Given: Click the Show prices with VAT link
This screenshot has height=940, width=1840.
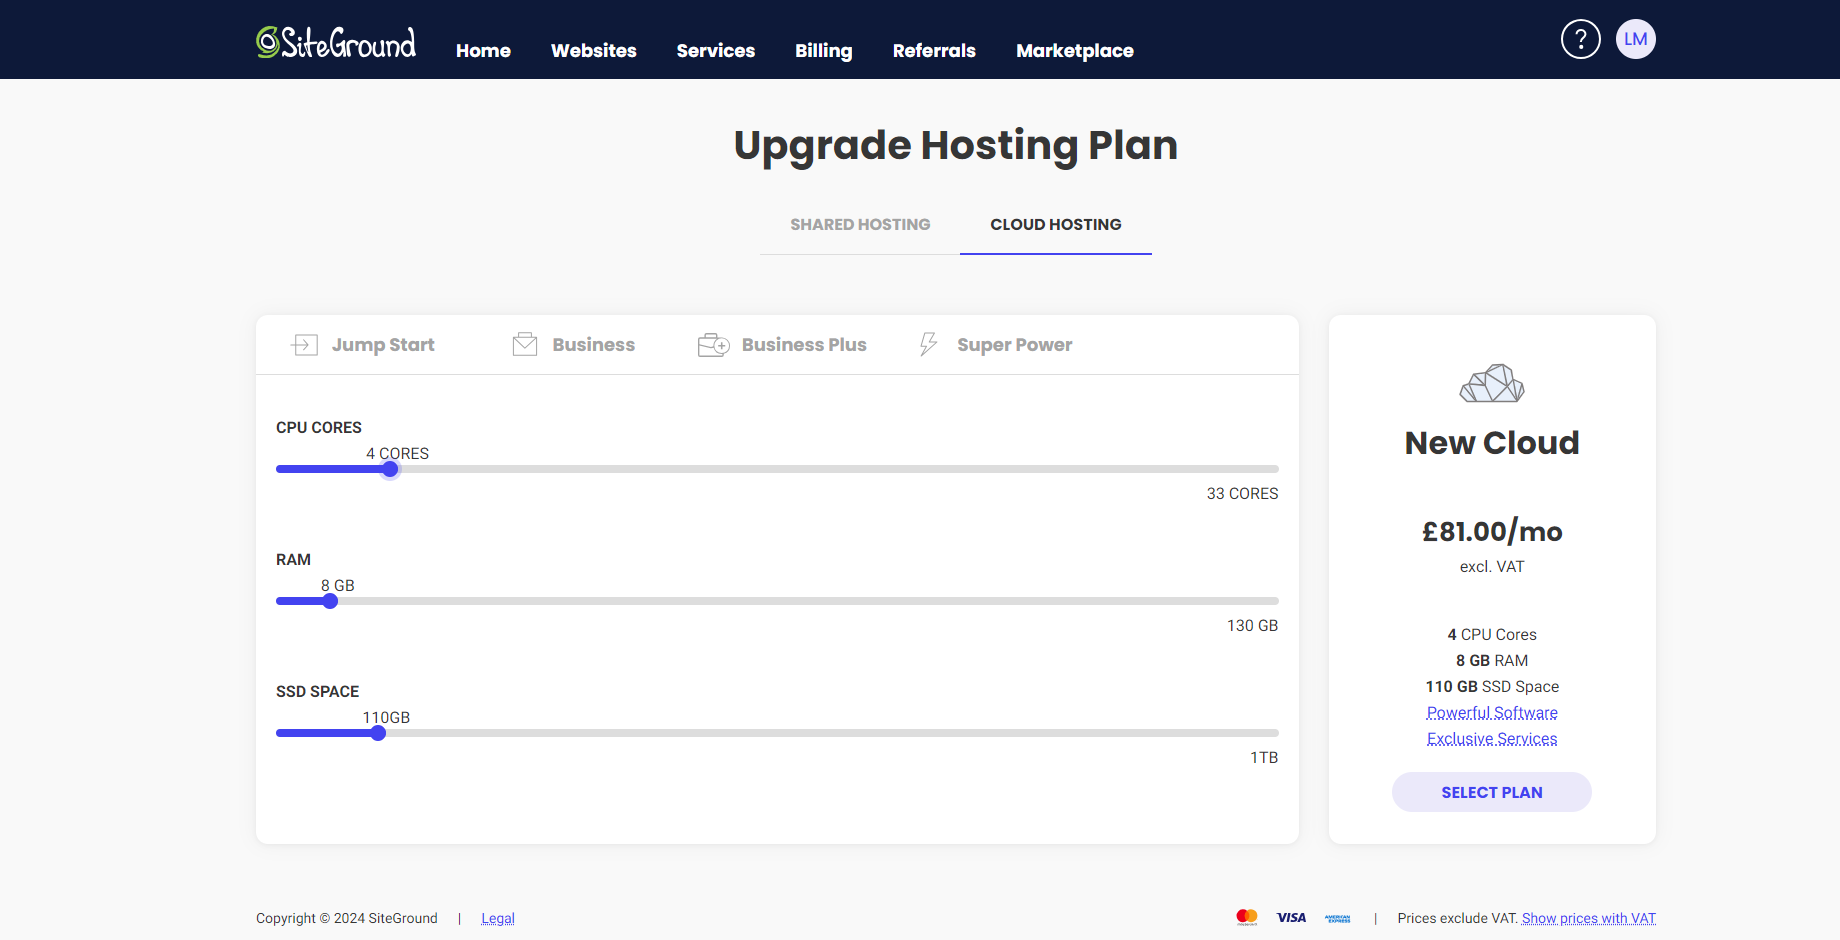Looking at the screenshot, I should [1588, 918].
